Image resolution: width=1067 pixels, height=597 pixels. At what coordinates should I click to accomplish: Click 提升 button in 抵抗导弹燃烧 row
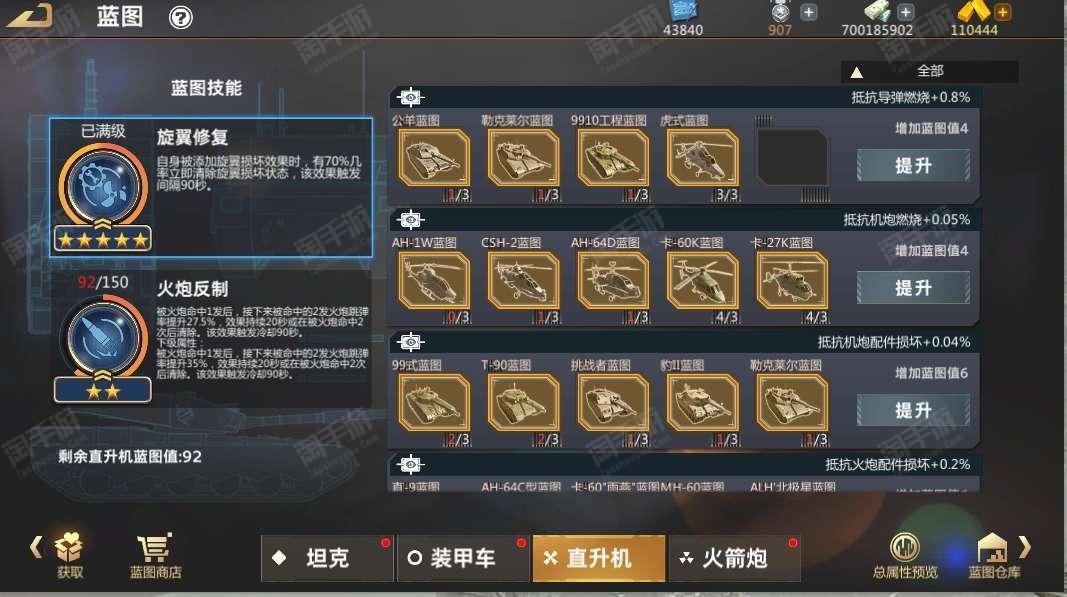(x=913, y=165)
